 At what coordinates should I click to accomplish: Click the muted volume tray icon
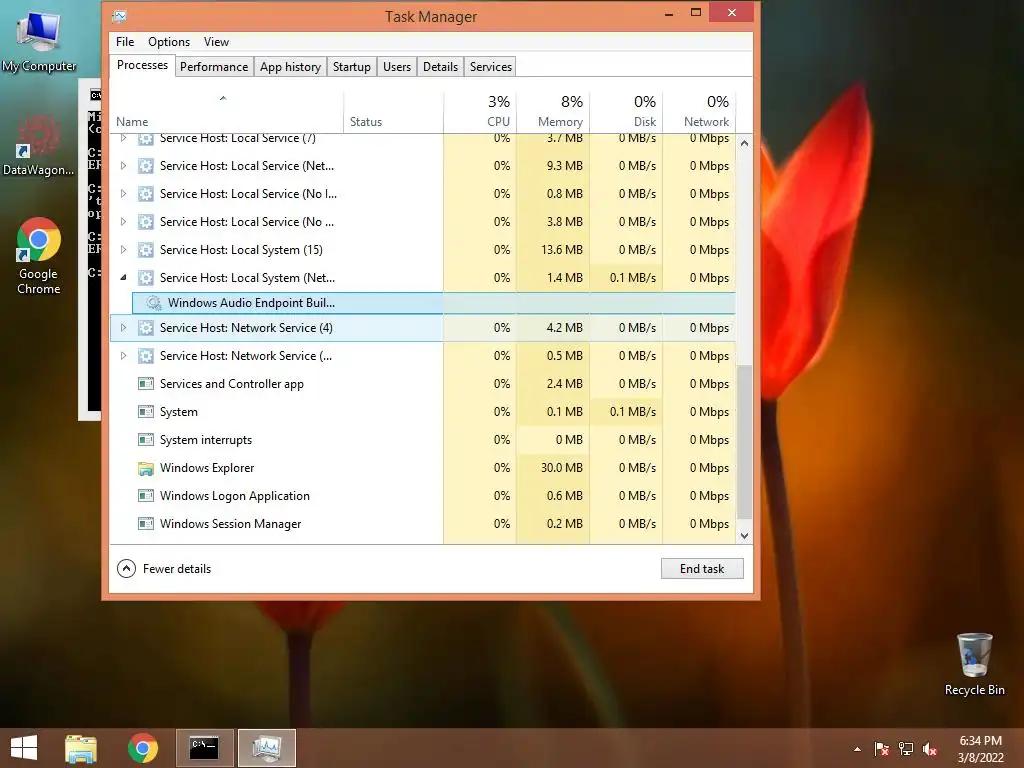[x=930, y=749]
